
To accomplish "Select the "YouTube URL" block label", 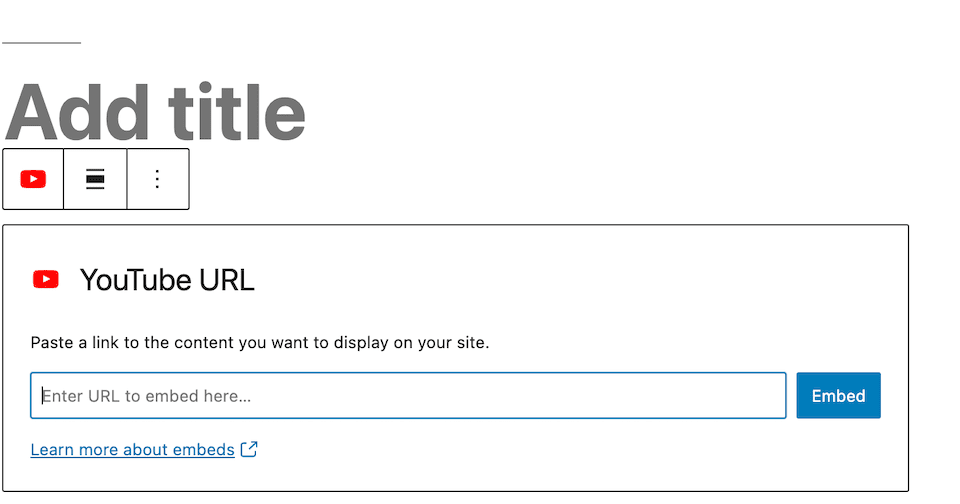I will 167,280.
